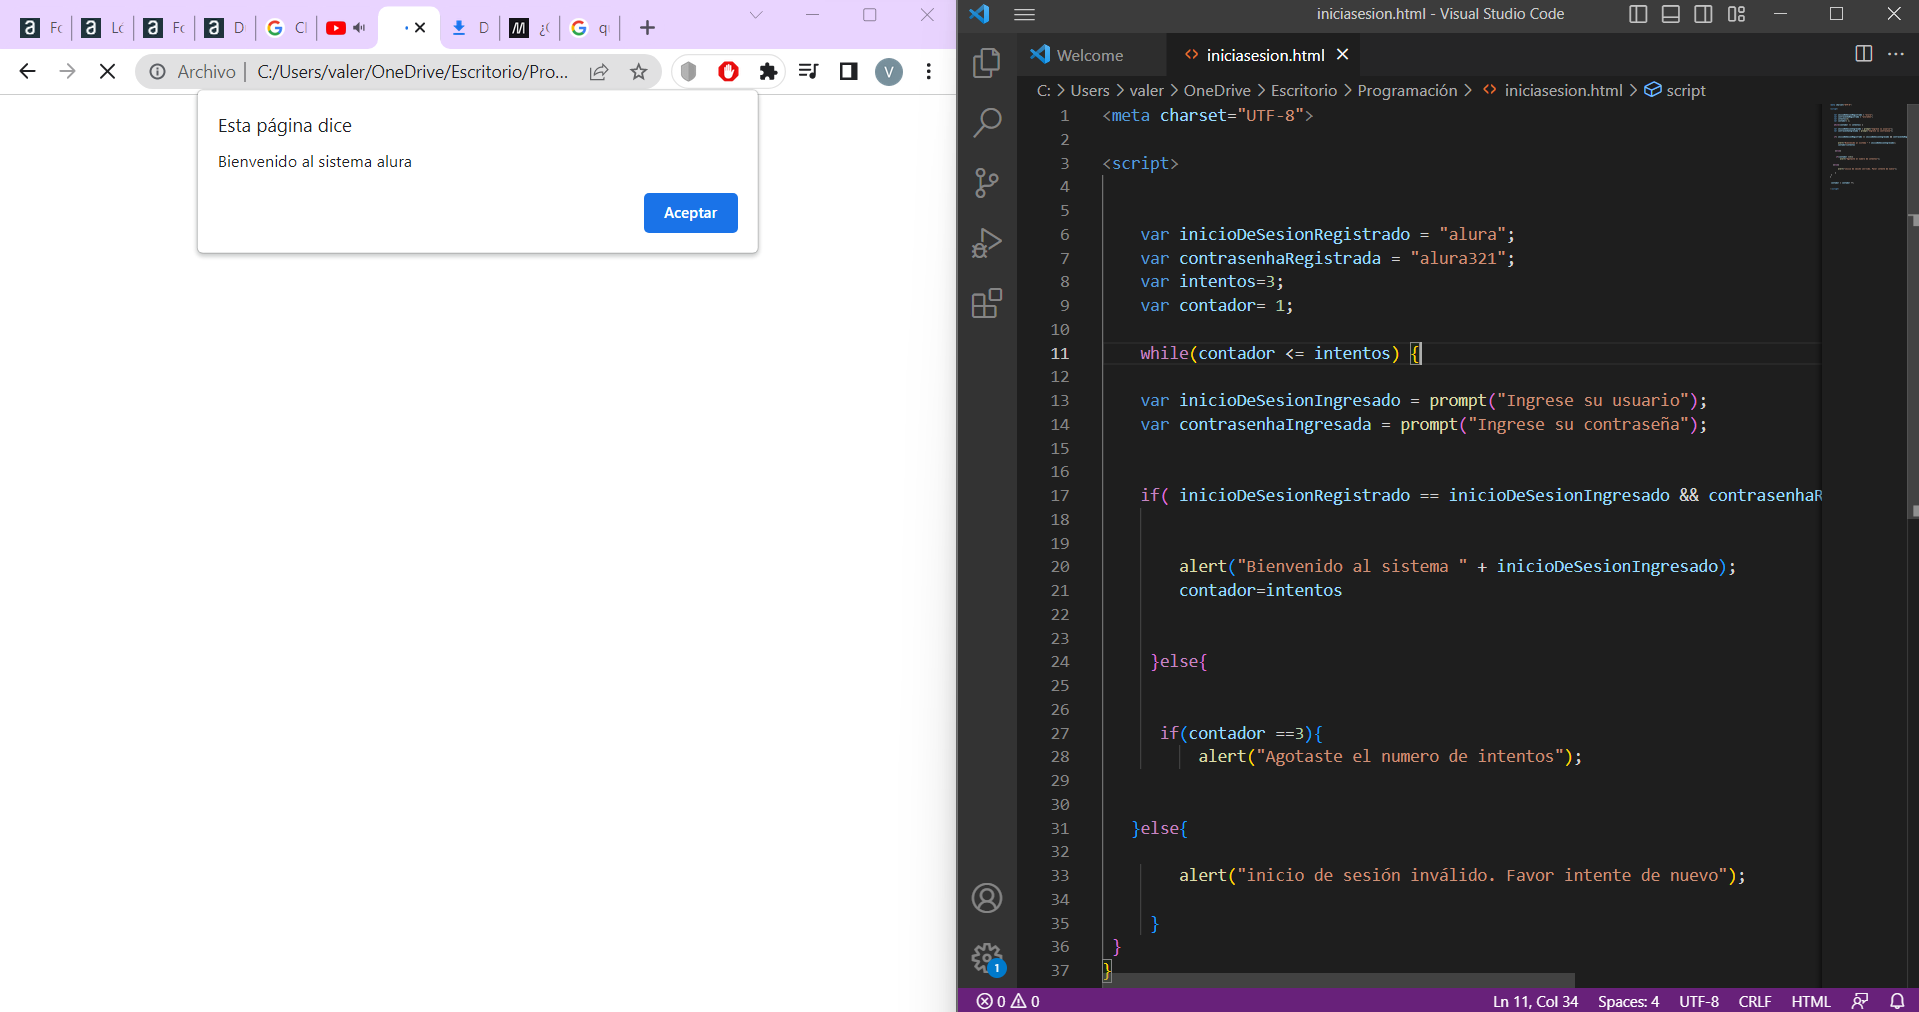This screenshot has height=1012, width=1919.
Task: Open the Extensions view
Action: point(987,303)
